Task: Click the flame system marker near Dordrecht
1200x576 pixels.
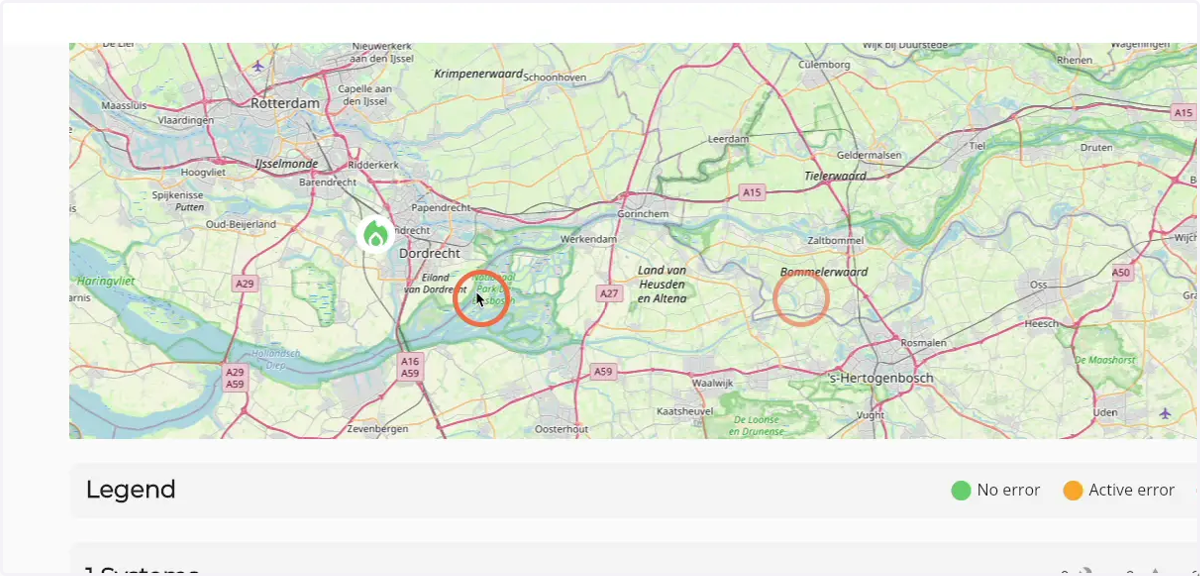Action: (376, 236)
